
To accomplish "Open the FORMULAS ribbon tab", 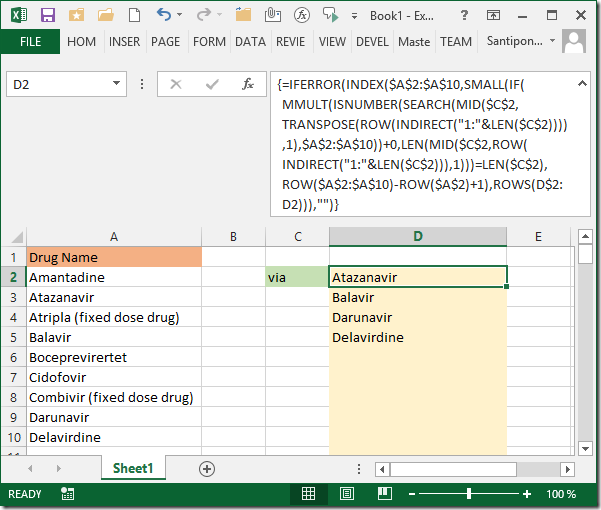I will (x=209, y=41).
